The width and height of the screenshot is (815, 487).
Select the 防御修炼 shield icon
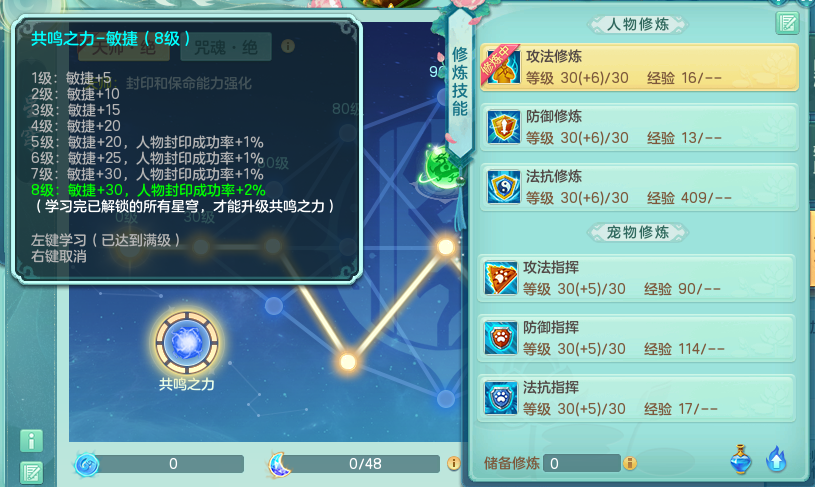coord(504,126)
